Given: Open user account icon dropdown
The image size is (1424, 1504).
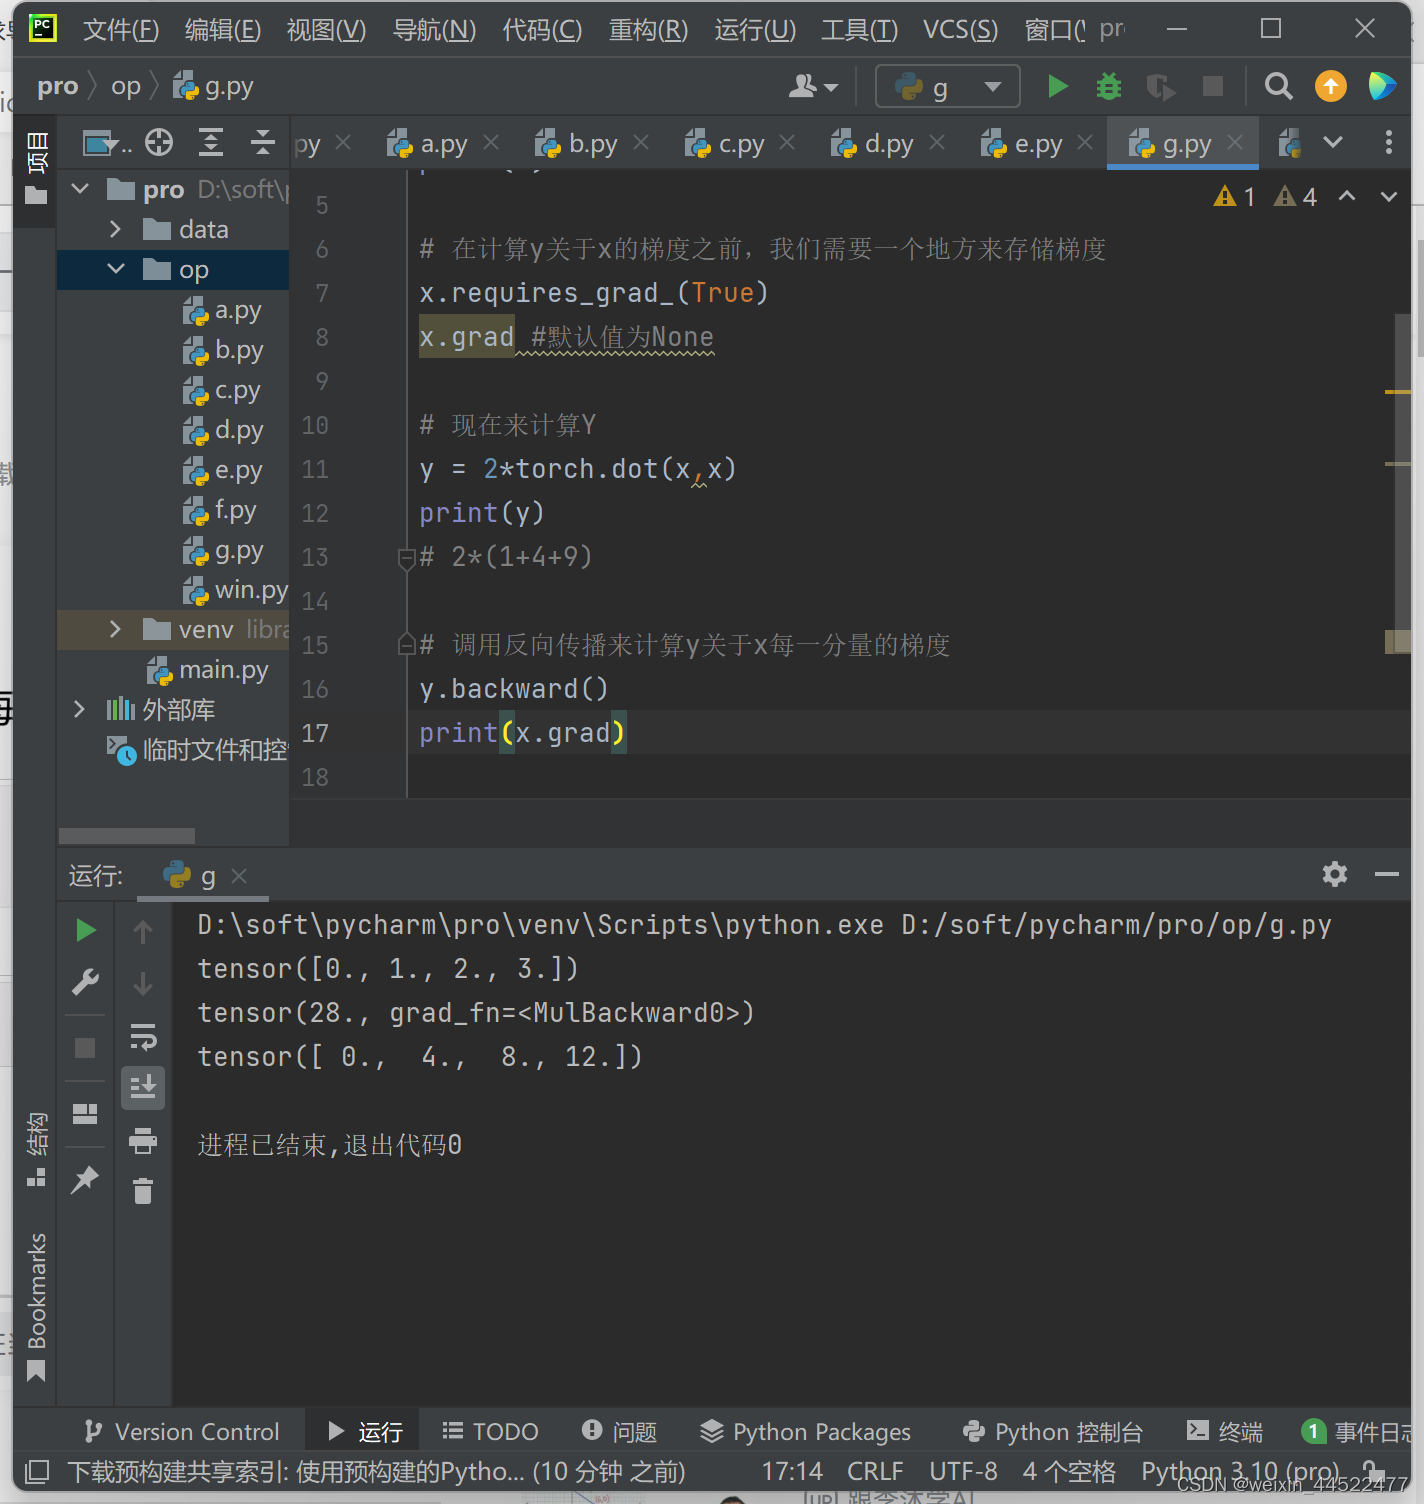Looking at the screenshot, I should point(813,87).
